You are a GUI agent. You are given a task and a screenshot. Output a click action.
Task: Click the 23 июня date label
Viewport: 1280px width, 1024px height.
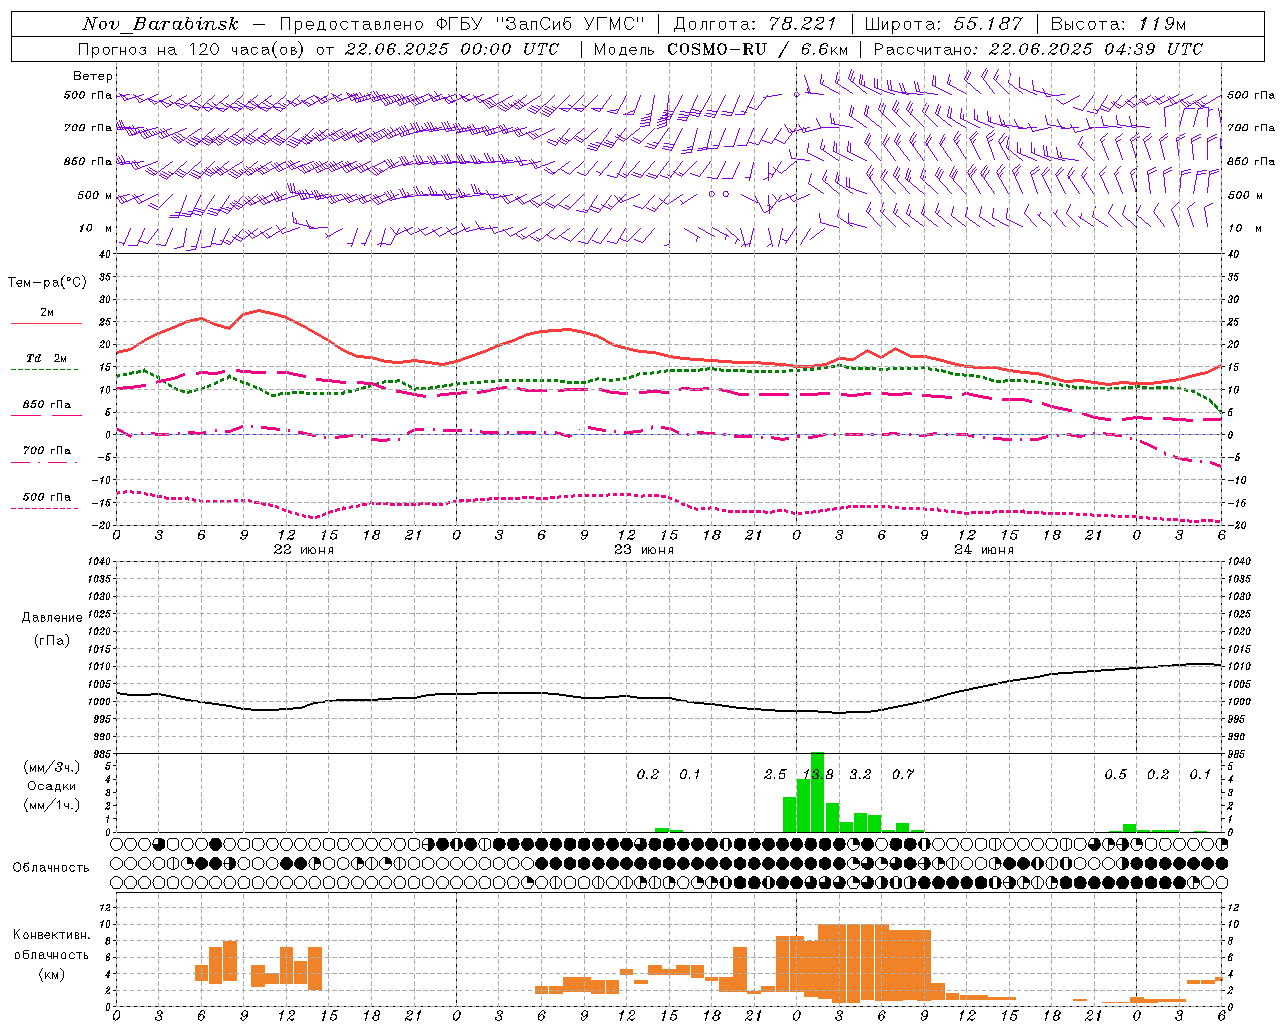tap(644, 550)
